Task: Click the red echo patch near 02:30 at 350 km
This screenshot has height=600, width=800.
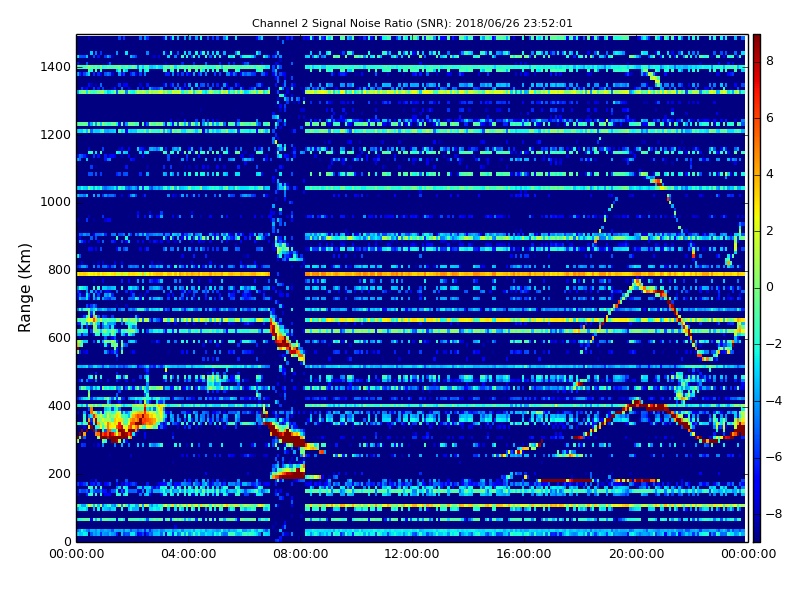Action: tap(148, 419)
